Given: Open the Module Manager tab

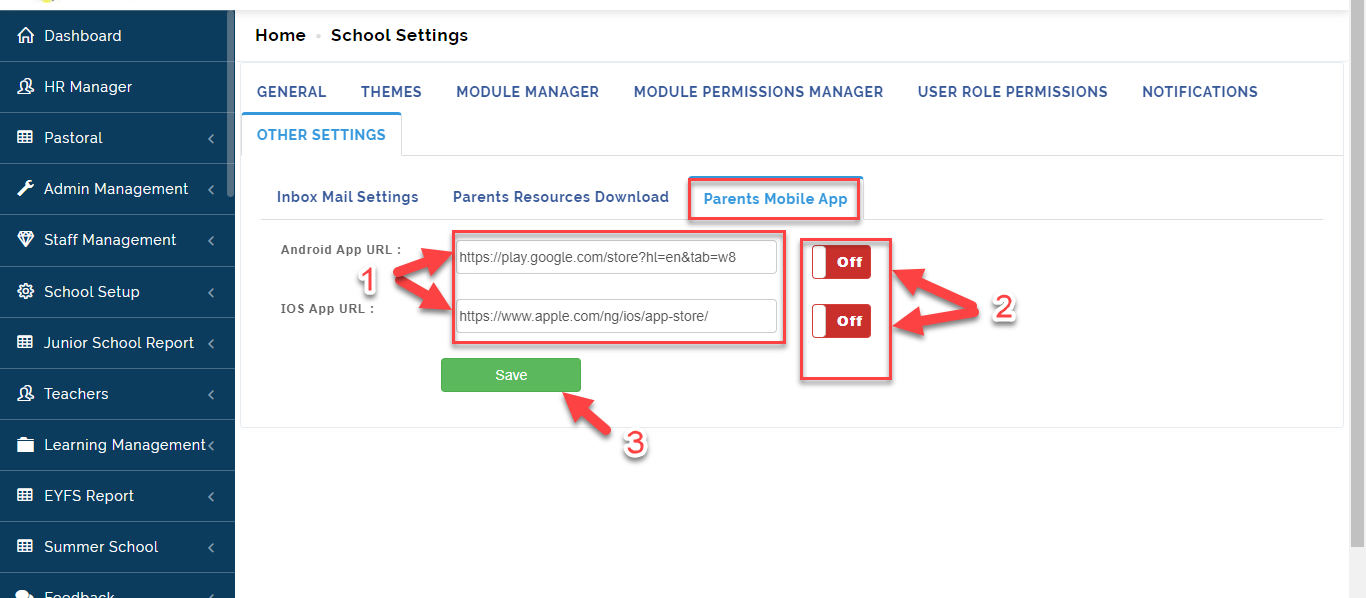Looking at the screenshot, I should [x=527, y=92].
